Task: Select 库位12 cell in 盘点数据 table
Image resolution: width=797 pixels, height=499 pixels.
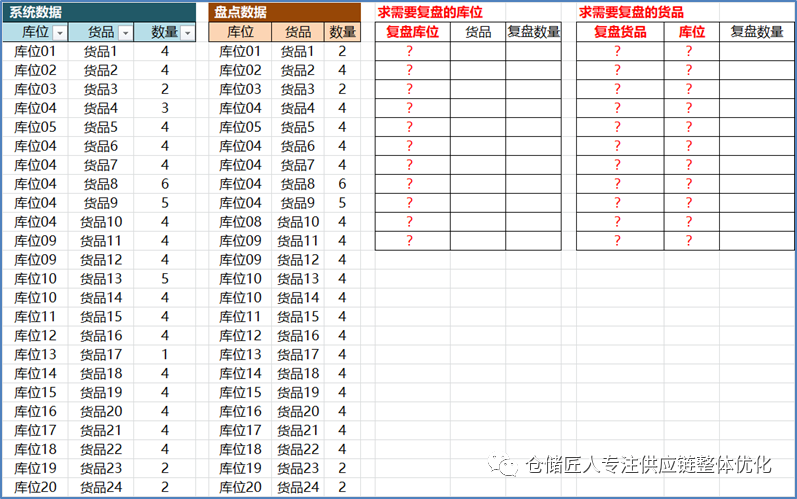Action: click(x=240, y=336)
